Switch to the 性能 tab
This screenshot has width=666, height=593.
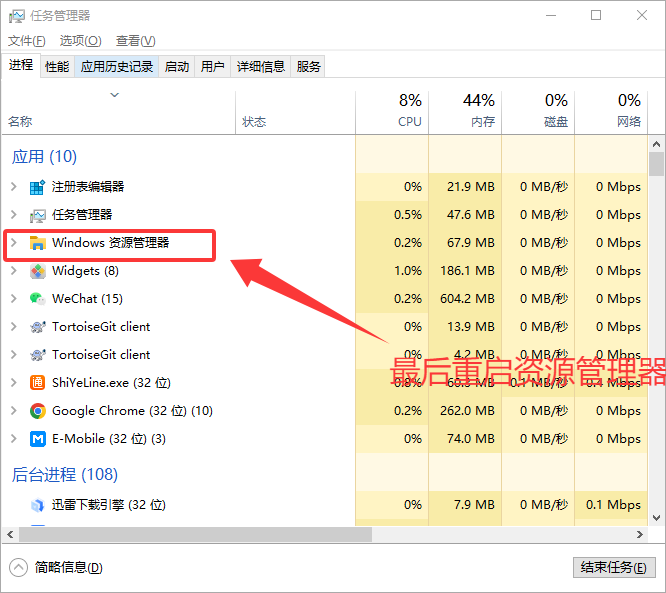click(x=57, y=67)
